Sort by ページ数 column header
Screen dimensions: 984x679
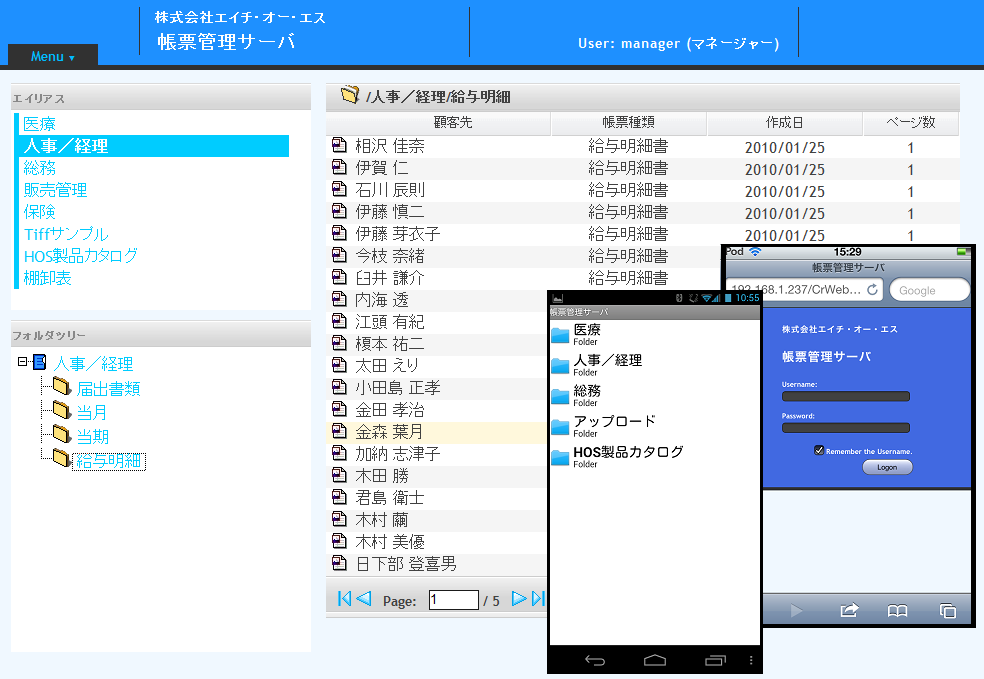pos(911,122)
